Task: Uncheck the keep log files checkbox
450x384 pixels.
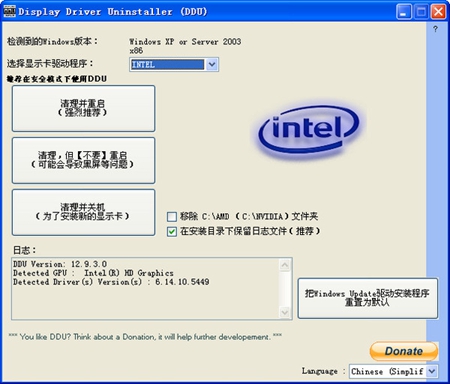Action: [172, 232]
